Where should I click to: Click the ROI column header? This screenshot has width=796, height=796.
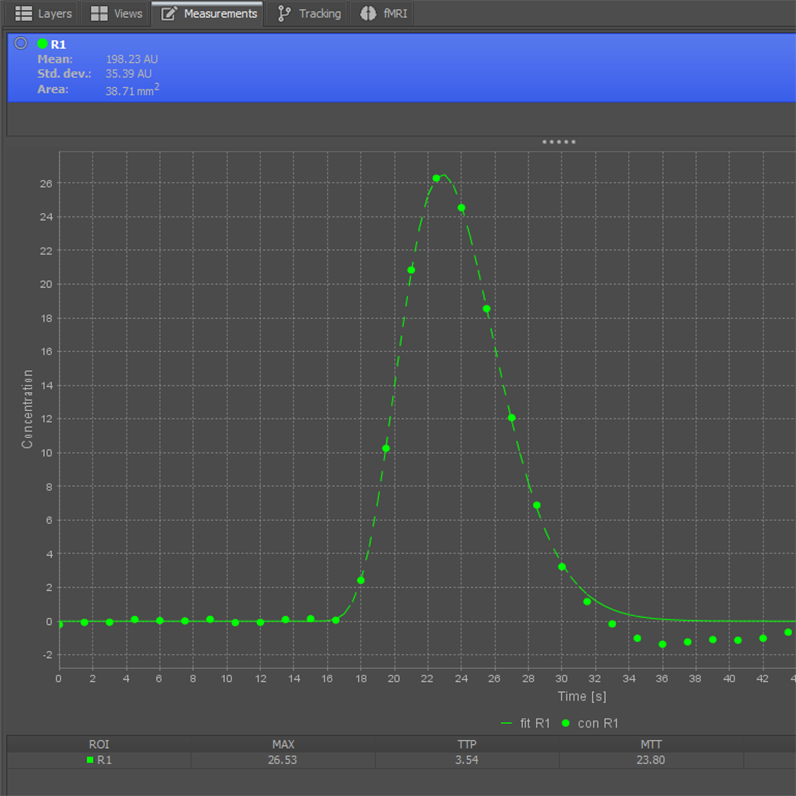pyautogui.click(x=99, y=744)
